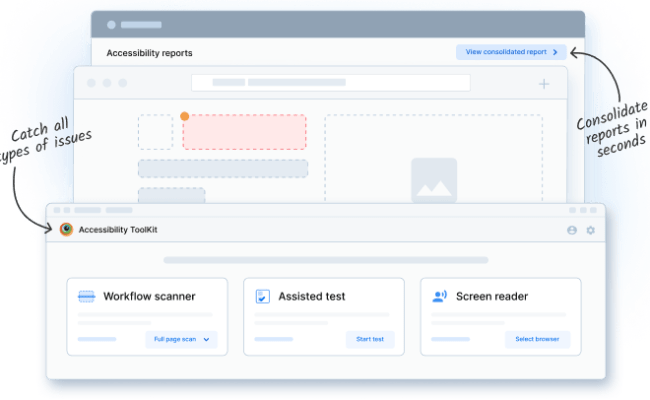Open View consolidated report

point(511,52)
